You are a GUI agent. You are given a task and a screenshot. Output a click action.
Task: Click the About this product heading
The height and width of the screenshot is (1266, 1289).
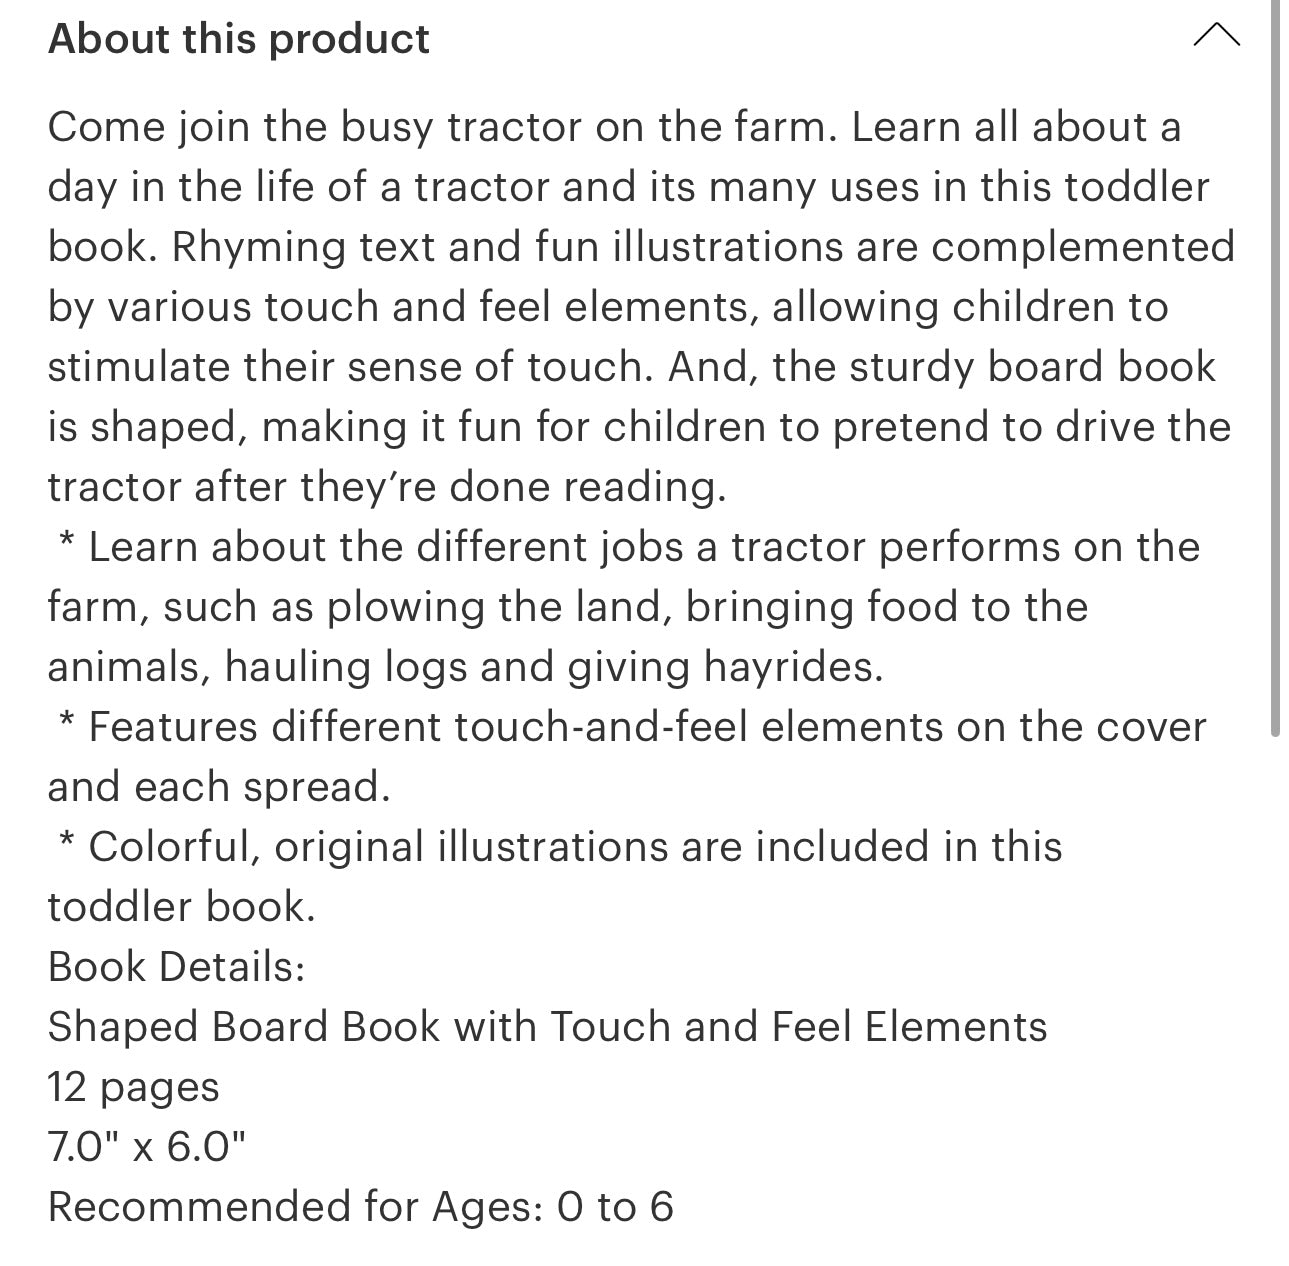239,39
